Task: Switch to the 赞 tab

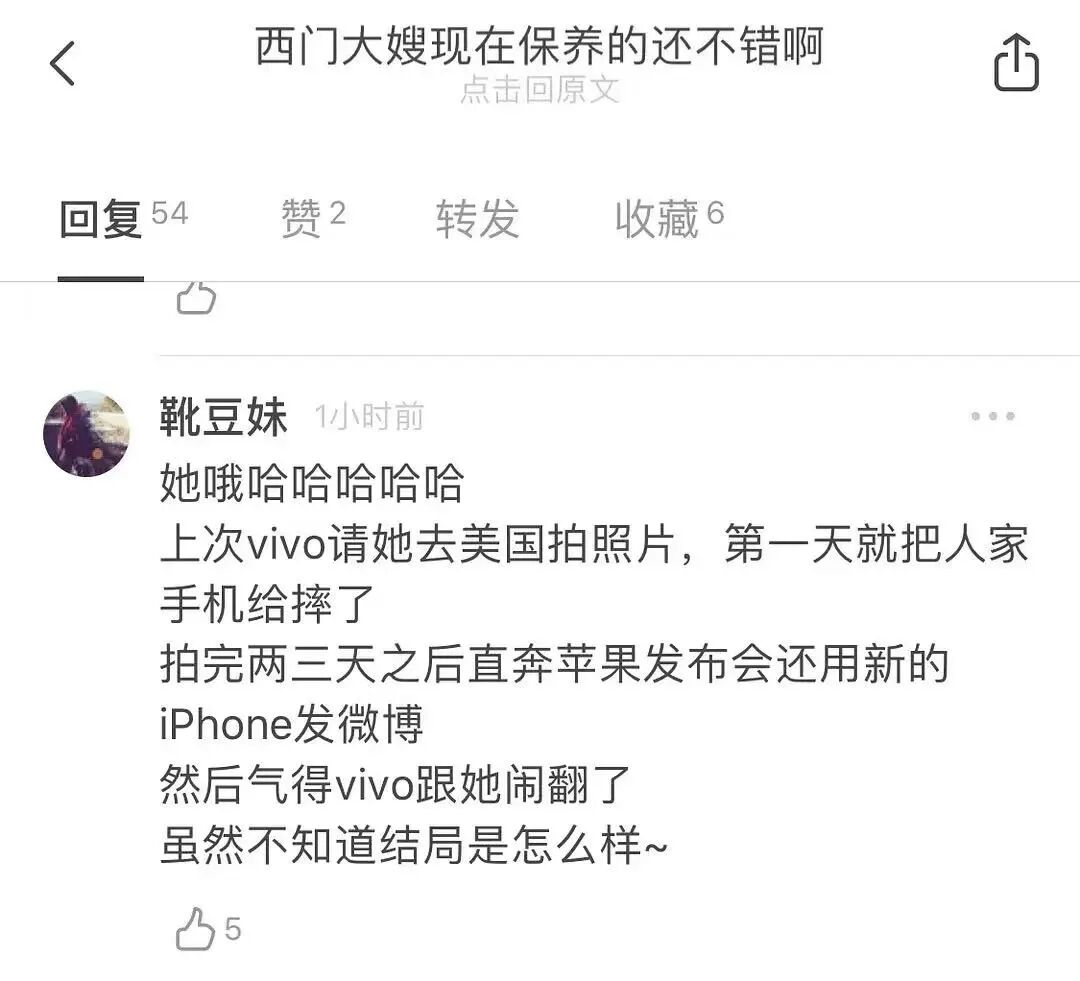Action: point(301,218)
